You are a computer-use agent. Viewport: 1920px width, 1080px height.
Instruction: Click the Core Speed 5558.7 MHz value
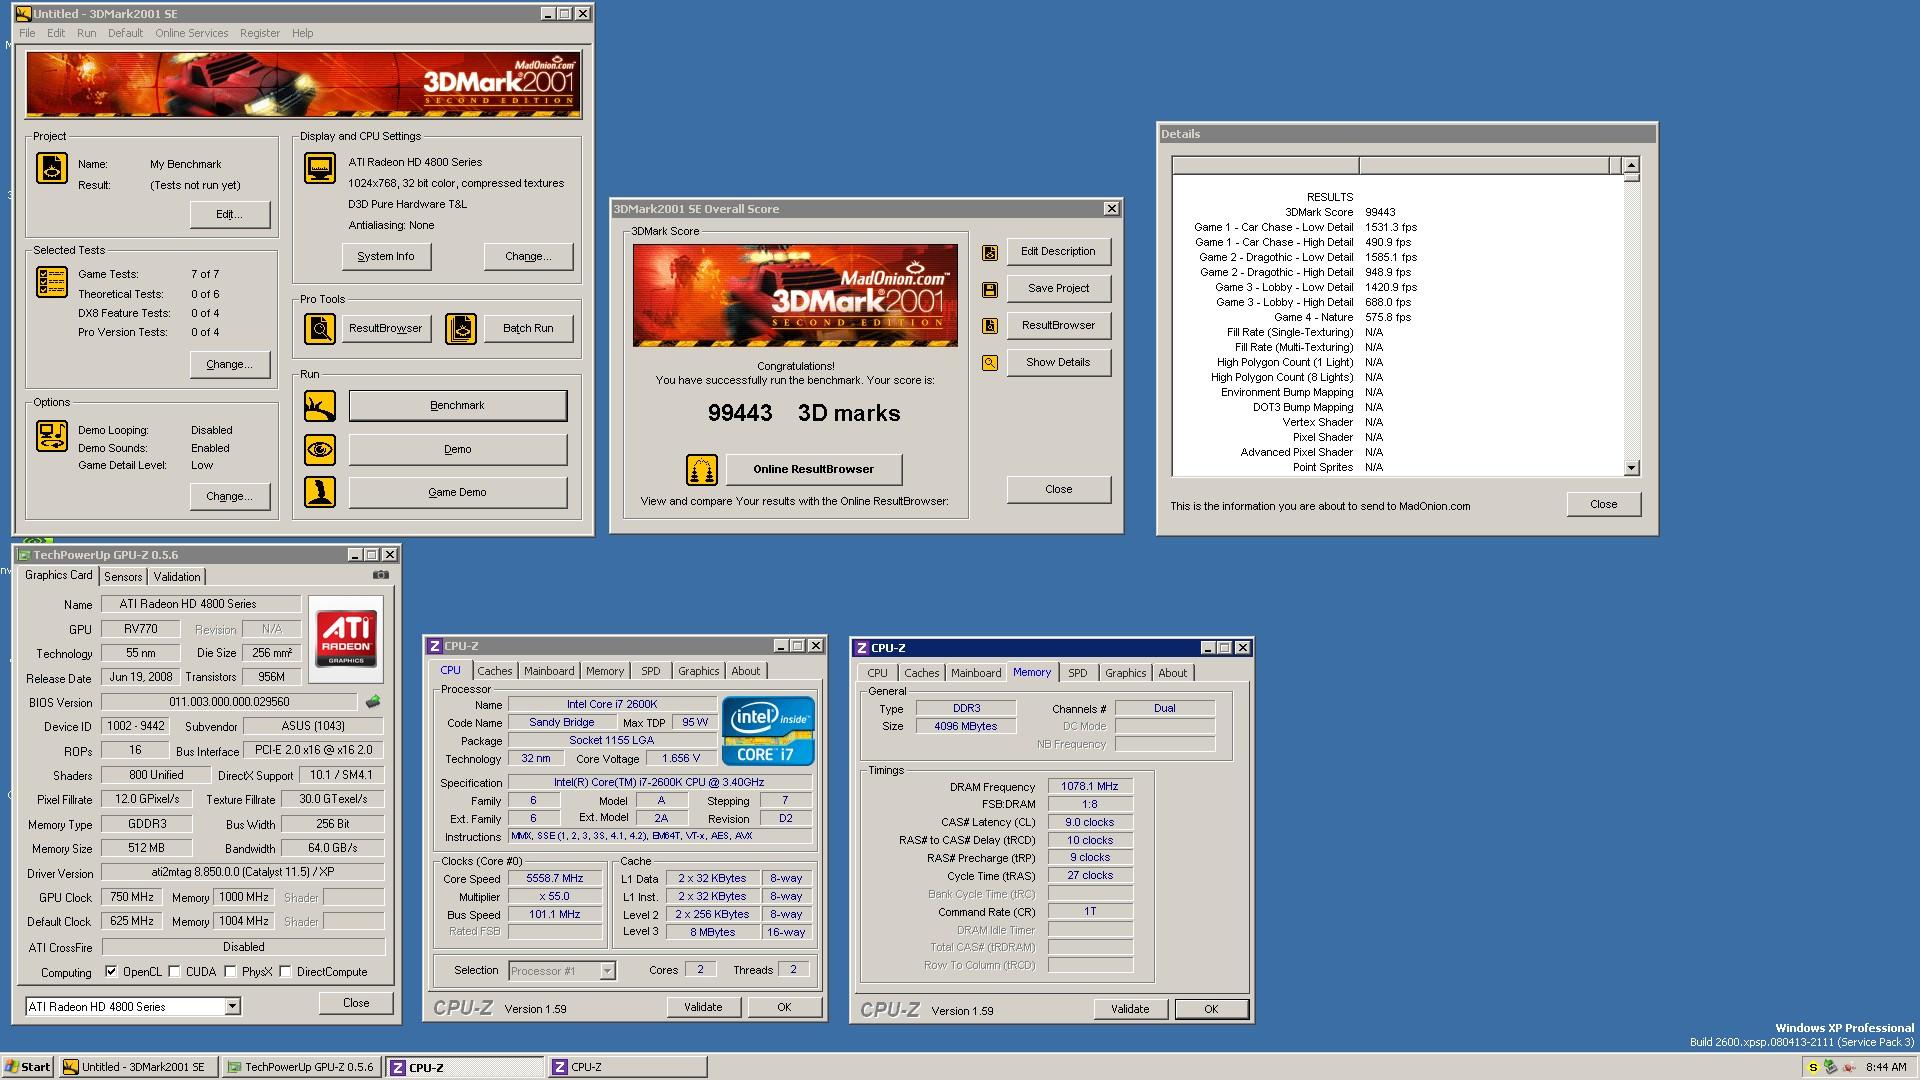pyautogui.click(x=554, y=878)
